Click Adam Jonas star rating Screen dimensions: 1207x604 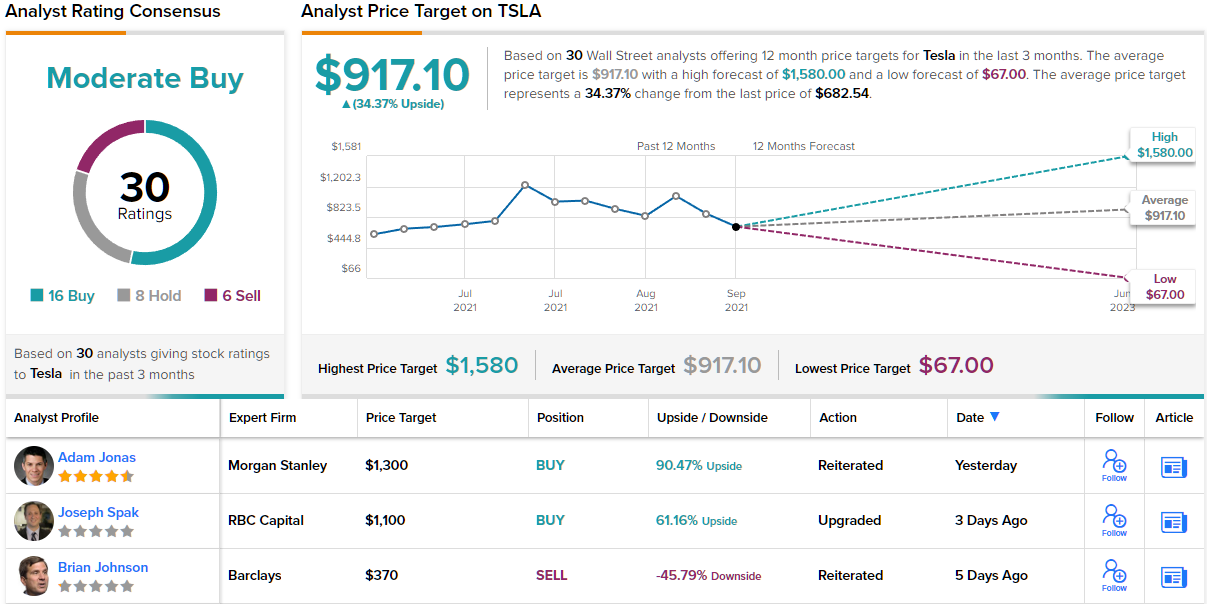(x=95, y=476)
